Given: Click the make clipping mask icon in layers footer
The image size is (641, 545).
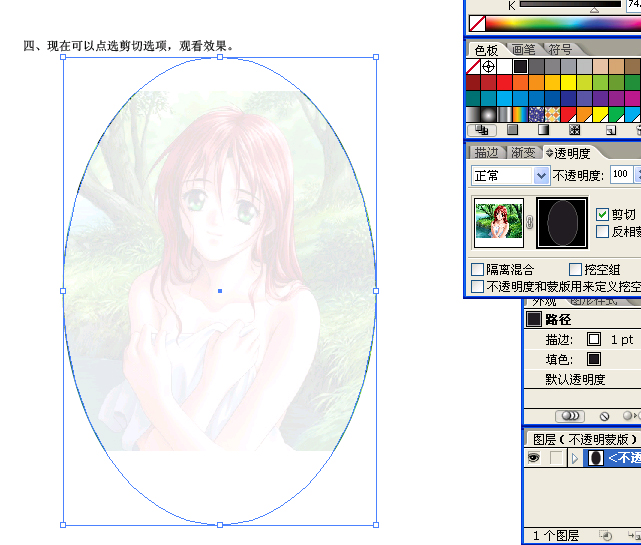Looking at the screenshot, I should pos(606,535).
